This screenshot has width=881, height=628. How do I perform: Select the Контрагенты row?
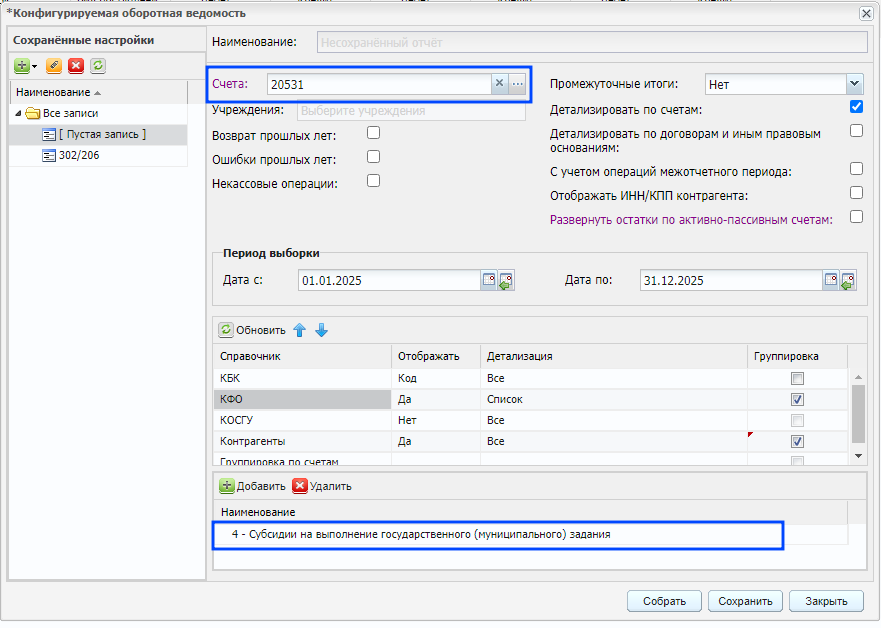[x=530, y=442]
